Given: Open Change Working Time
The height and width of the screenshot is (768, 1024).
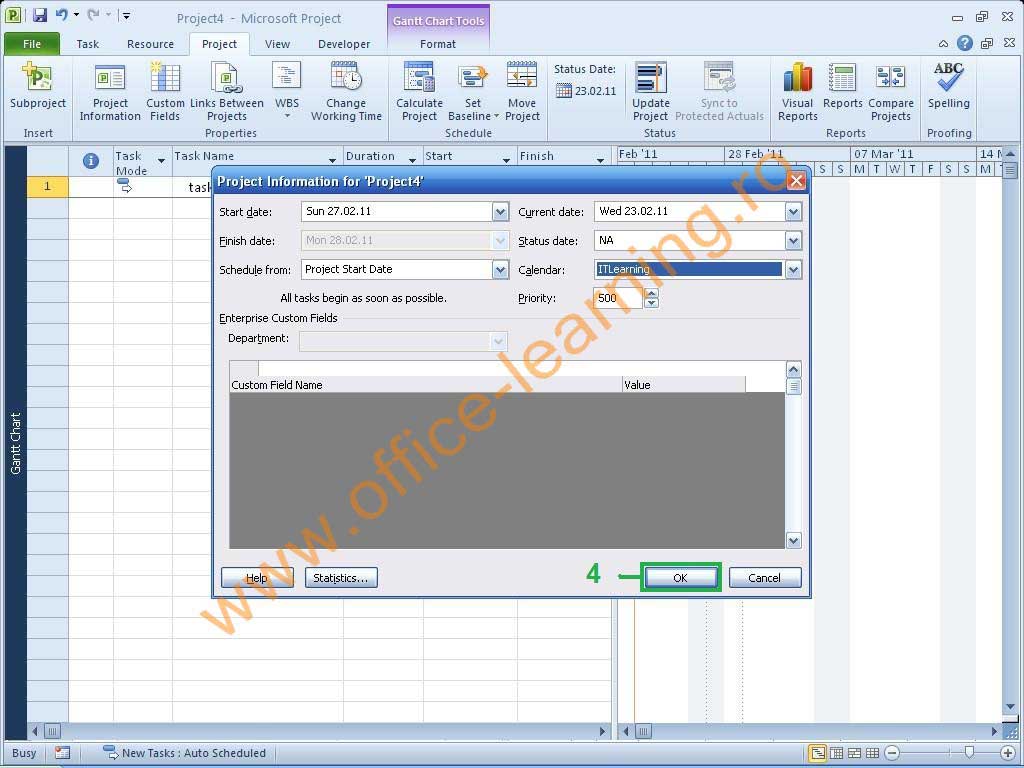Looking at the screenshot, I should 346,91.
